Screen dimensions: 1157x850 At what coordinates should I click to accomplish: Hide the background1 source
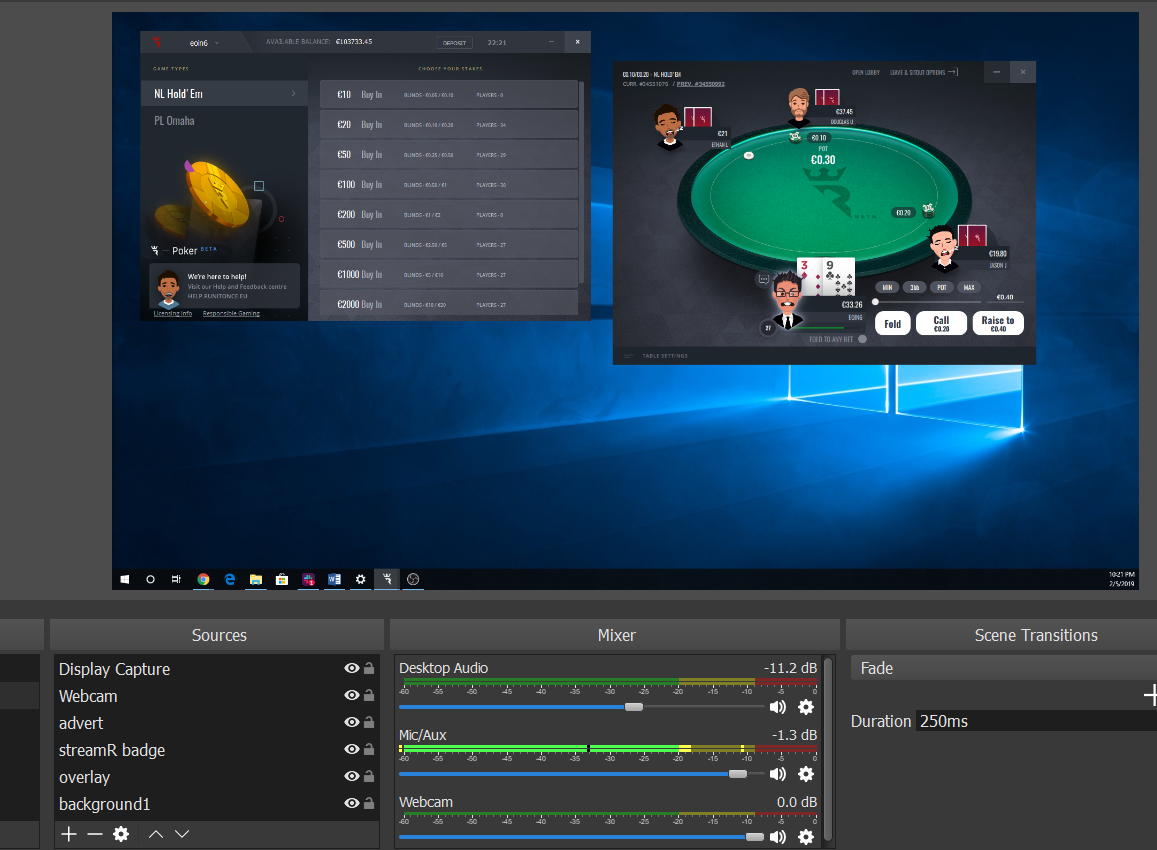pos(352,804)
